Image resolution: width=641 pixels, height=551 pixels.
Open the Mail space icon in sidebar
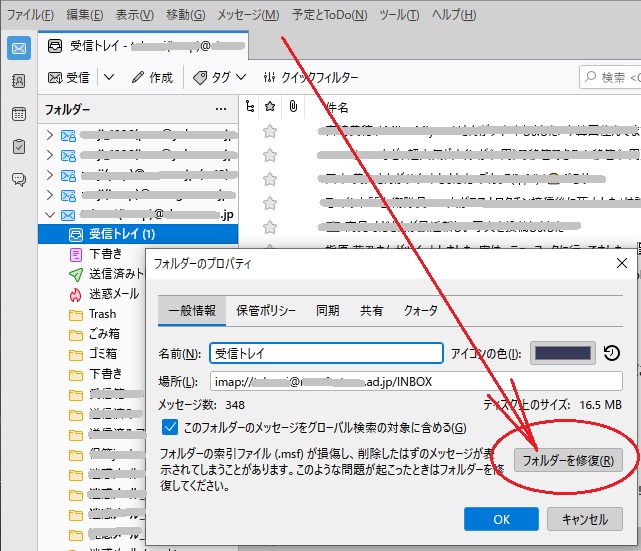pyautogui.click(x=18, y=48)
